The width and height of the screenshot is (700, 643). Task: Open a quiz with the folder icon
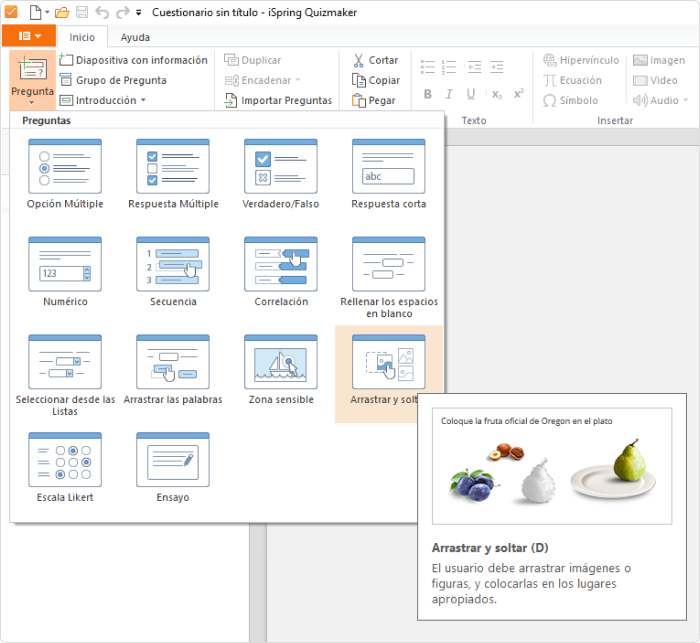click(x=62, y=12)
